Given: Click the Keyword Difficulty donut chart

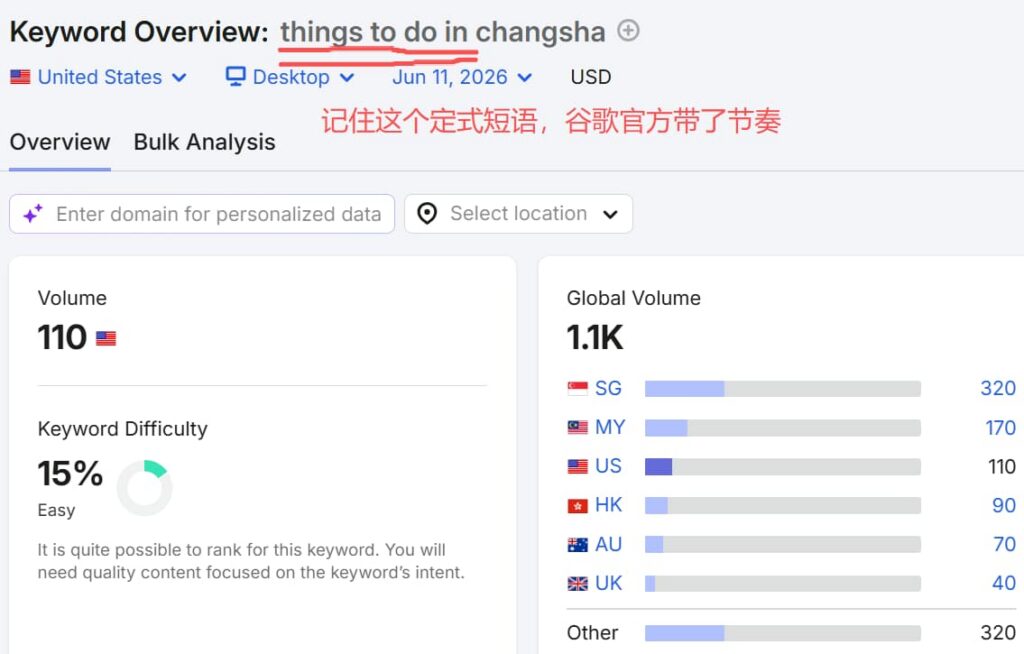Looking at the screenshot, I should pyautogui.click(x=144, y=488).
